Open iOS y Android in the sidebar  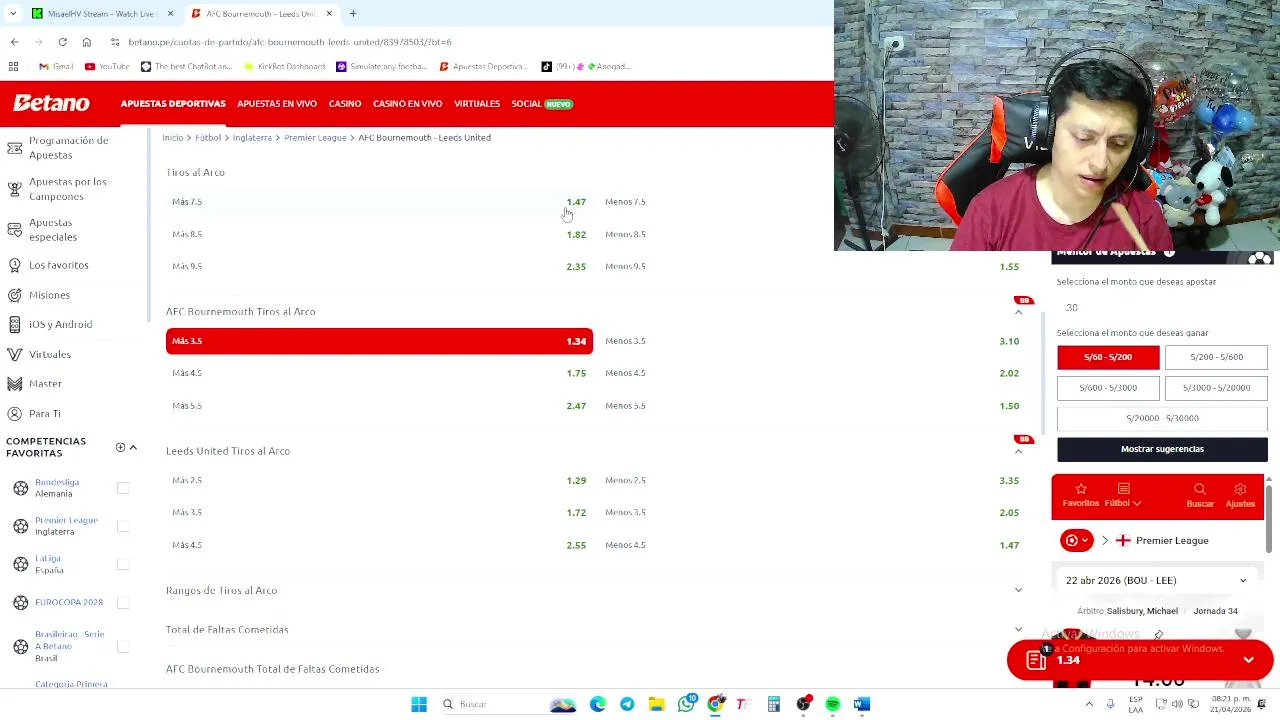click(x=60, y=324)
